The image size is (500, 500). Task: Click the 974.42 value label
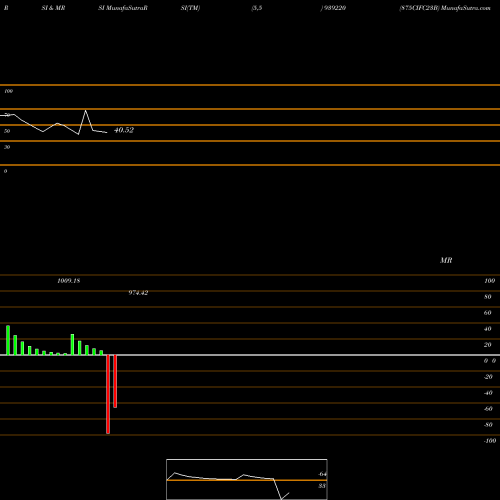138,293
